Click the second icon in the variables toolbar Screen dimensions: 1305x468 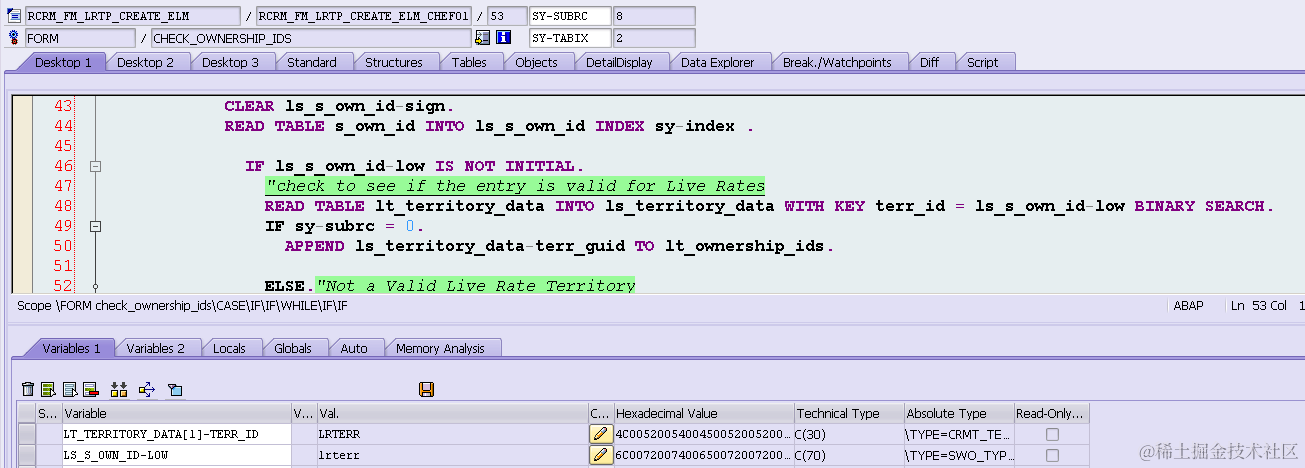pos(48,389)
